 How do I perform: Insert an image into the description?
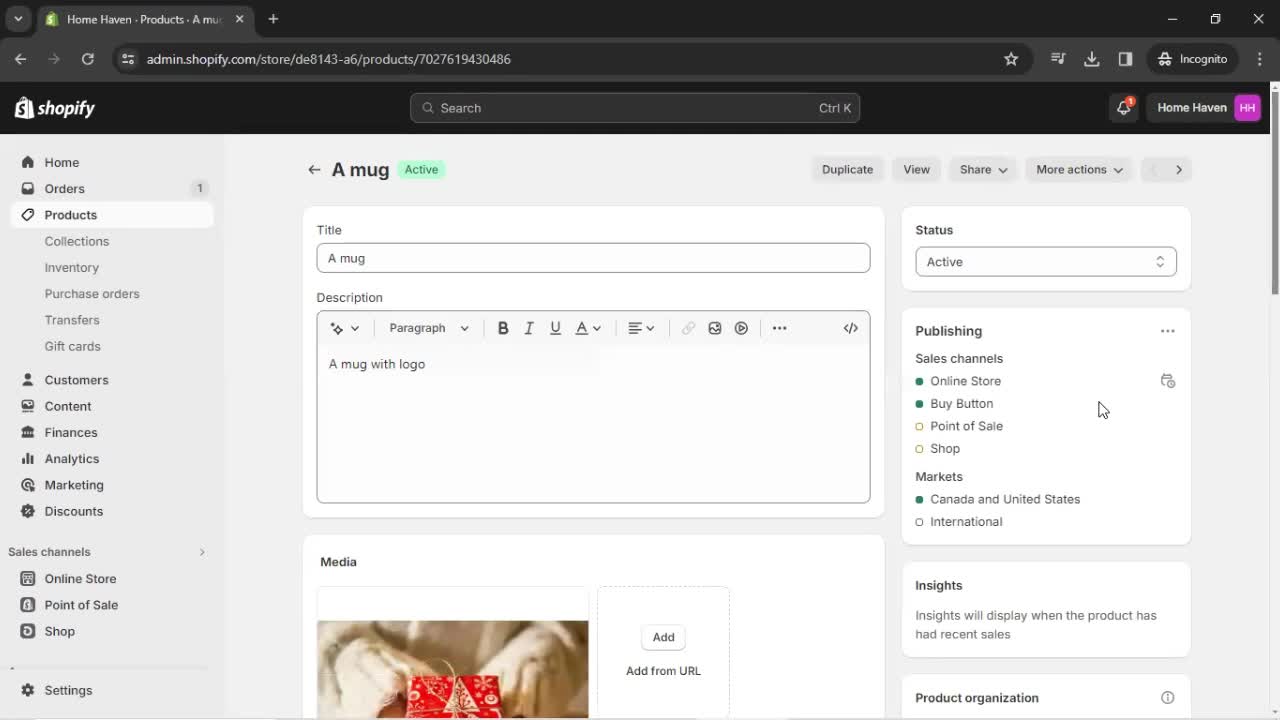click(x=714, y=327)
